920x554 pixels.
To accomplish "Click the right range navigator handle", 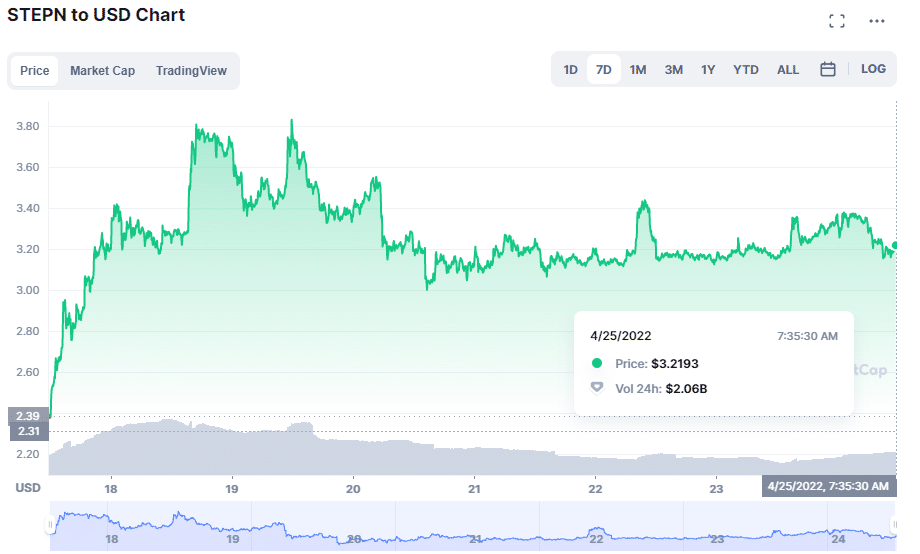I will click(x=894, y=525).
